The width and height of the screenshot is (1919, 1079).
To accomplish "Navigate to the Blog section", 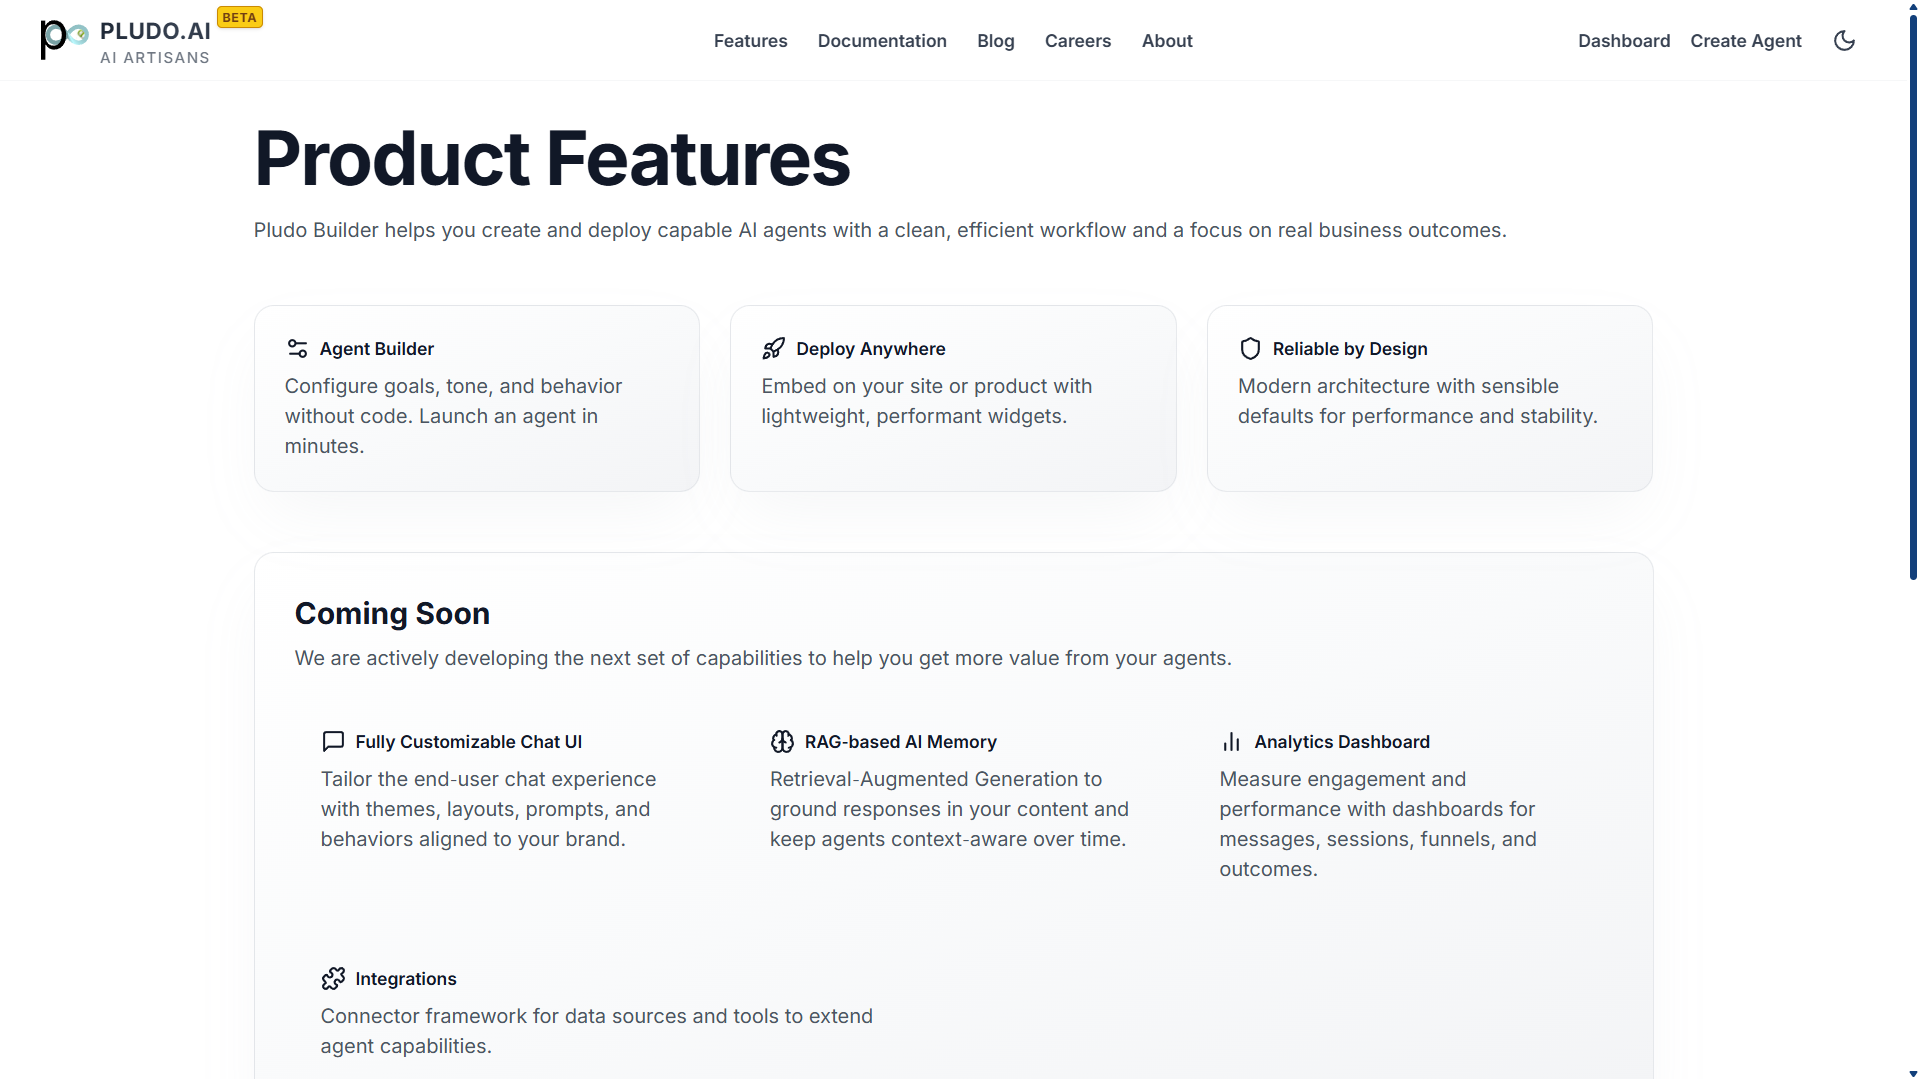I will tap(995, 41).
